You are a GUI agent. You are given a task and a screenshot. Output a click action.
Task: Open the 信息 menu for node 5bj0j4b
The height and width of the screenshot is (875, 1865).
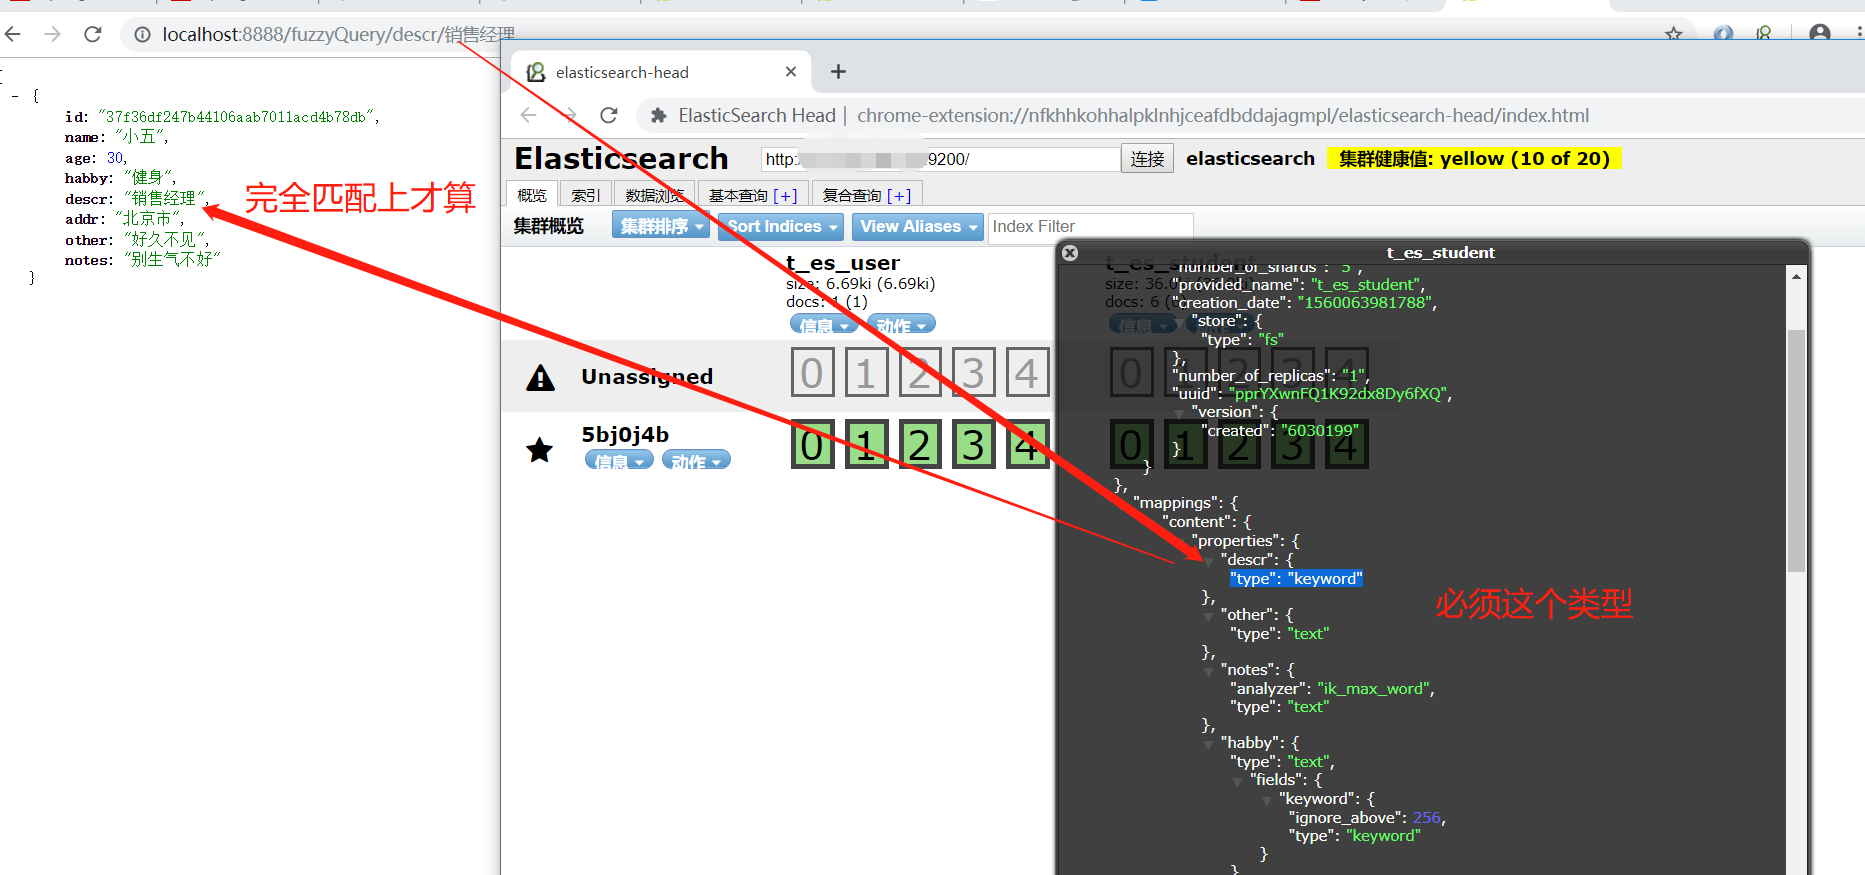click(x=619, y=460)
